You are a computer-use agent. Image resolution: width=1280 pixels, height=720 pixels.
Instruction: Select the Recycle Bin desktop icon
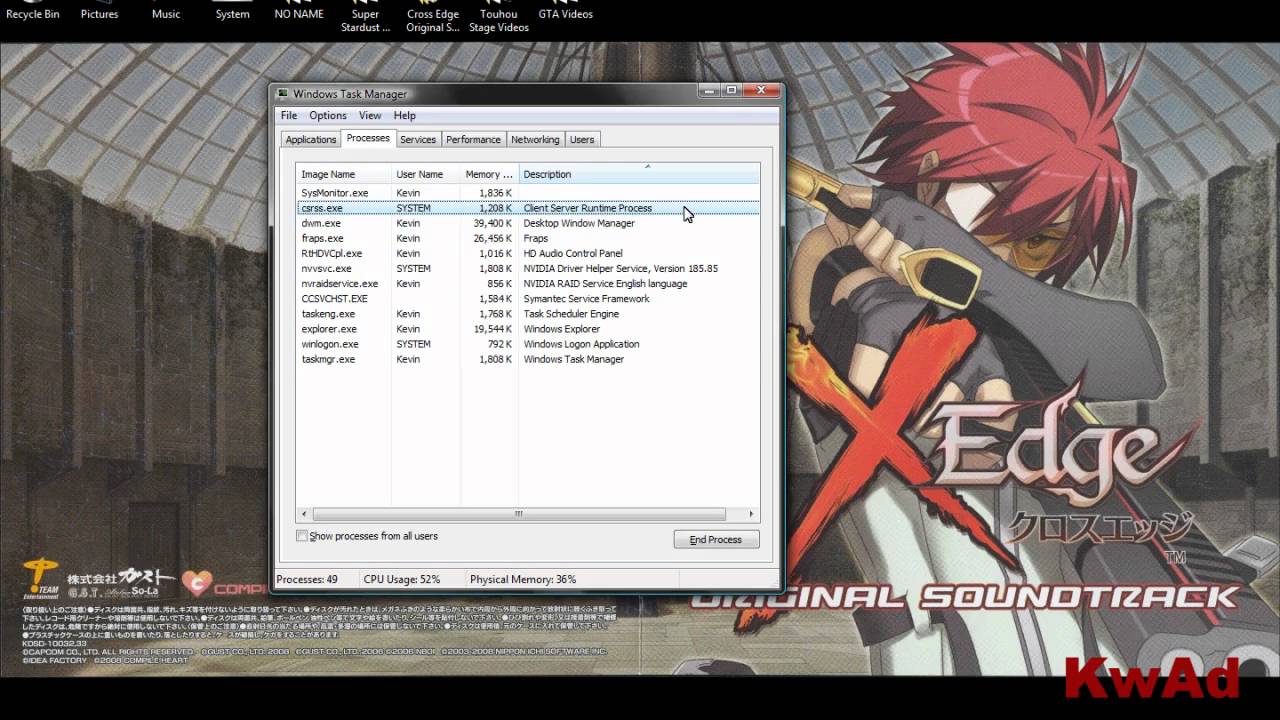coord(33,10)
